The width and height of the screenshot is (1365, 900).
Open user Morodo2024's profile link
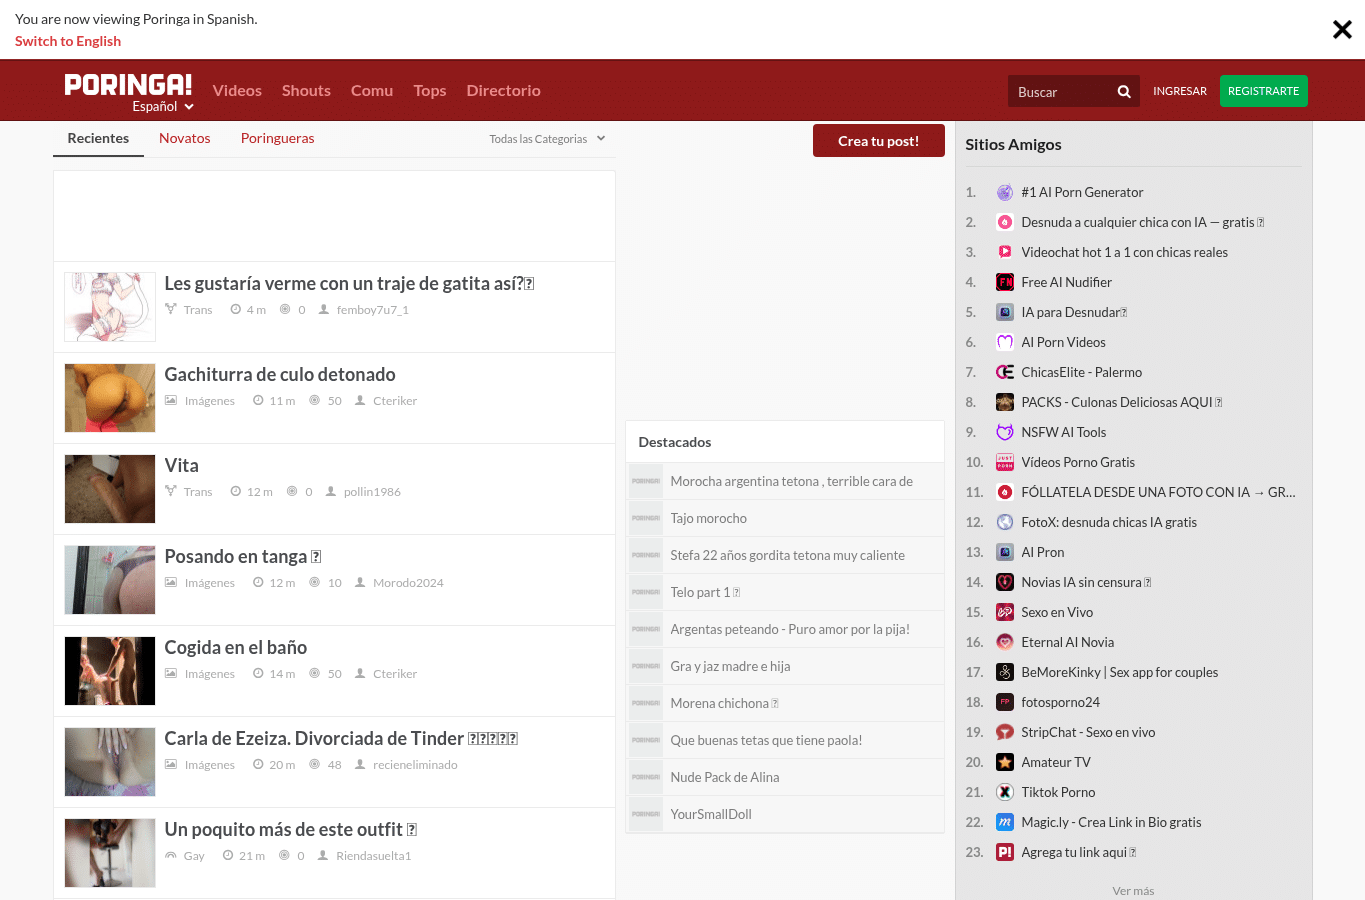408,583
